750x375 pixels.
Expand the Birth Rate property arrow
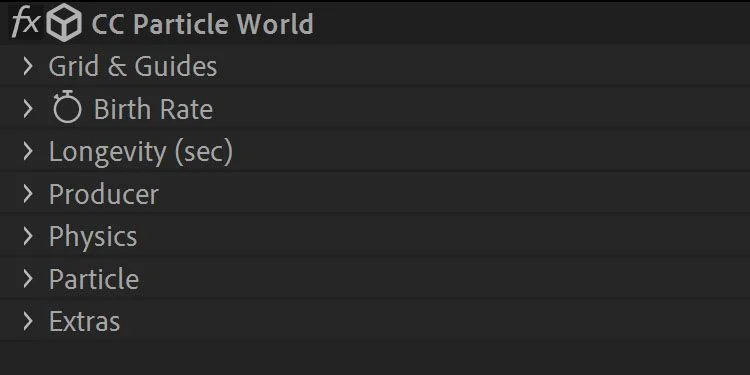(x=28, y=109)
